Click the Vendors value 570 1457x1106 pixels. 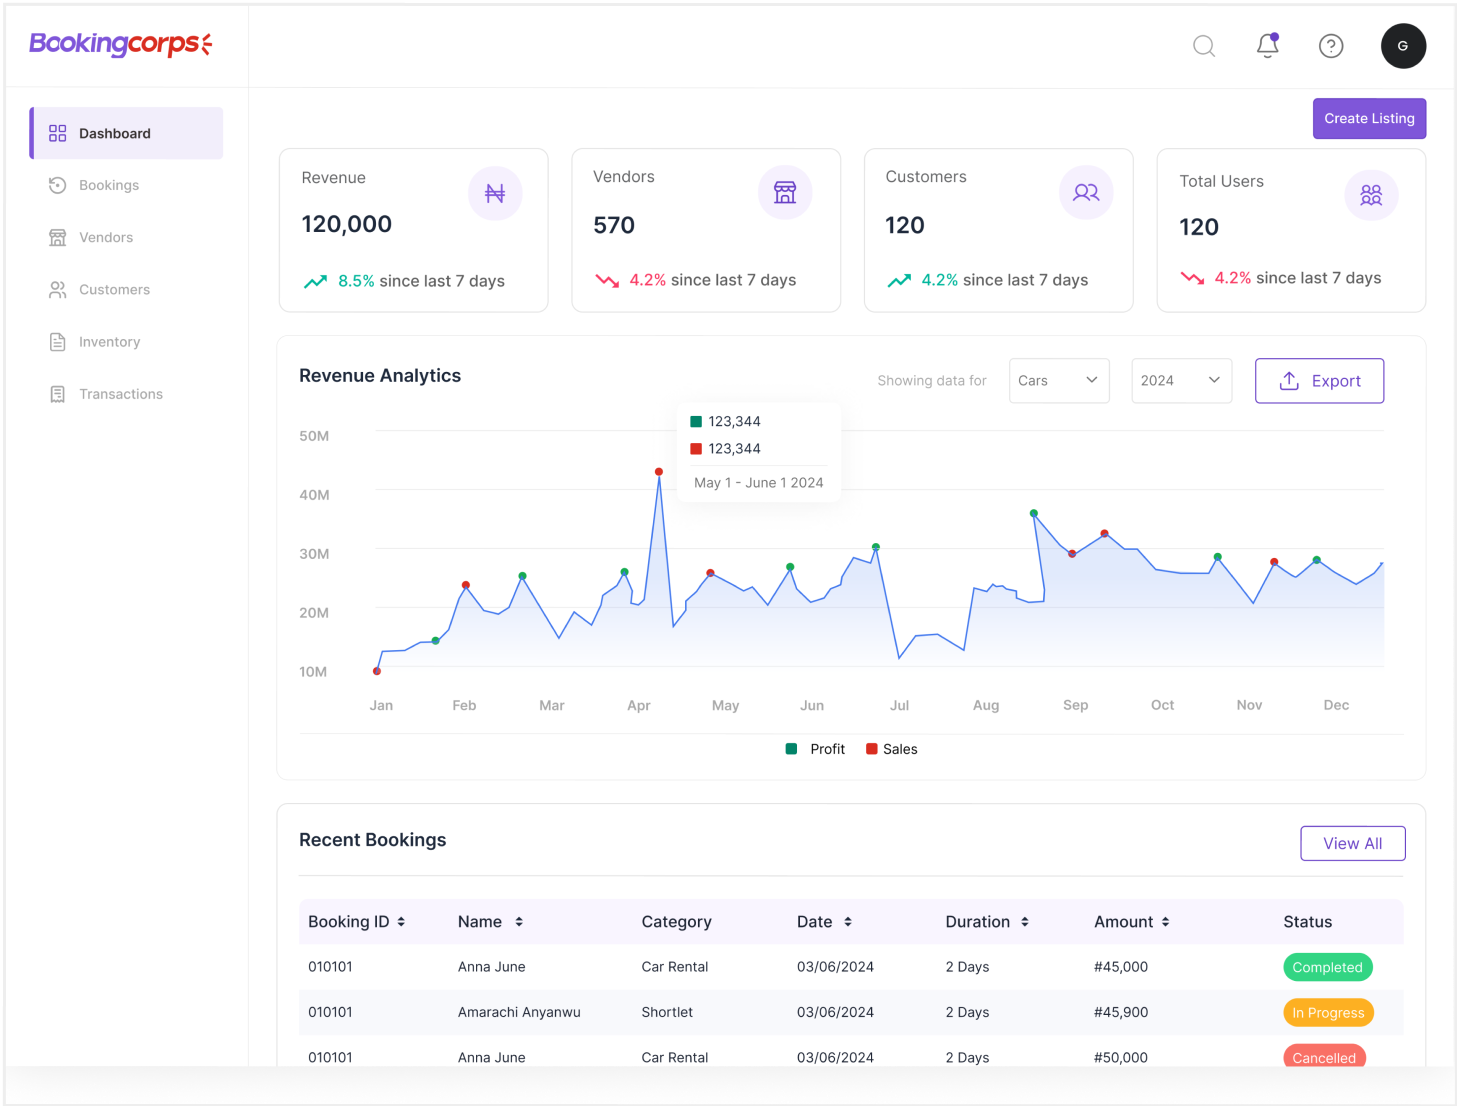click(614, 225)
